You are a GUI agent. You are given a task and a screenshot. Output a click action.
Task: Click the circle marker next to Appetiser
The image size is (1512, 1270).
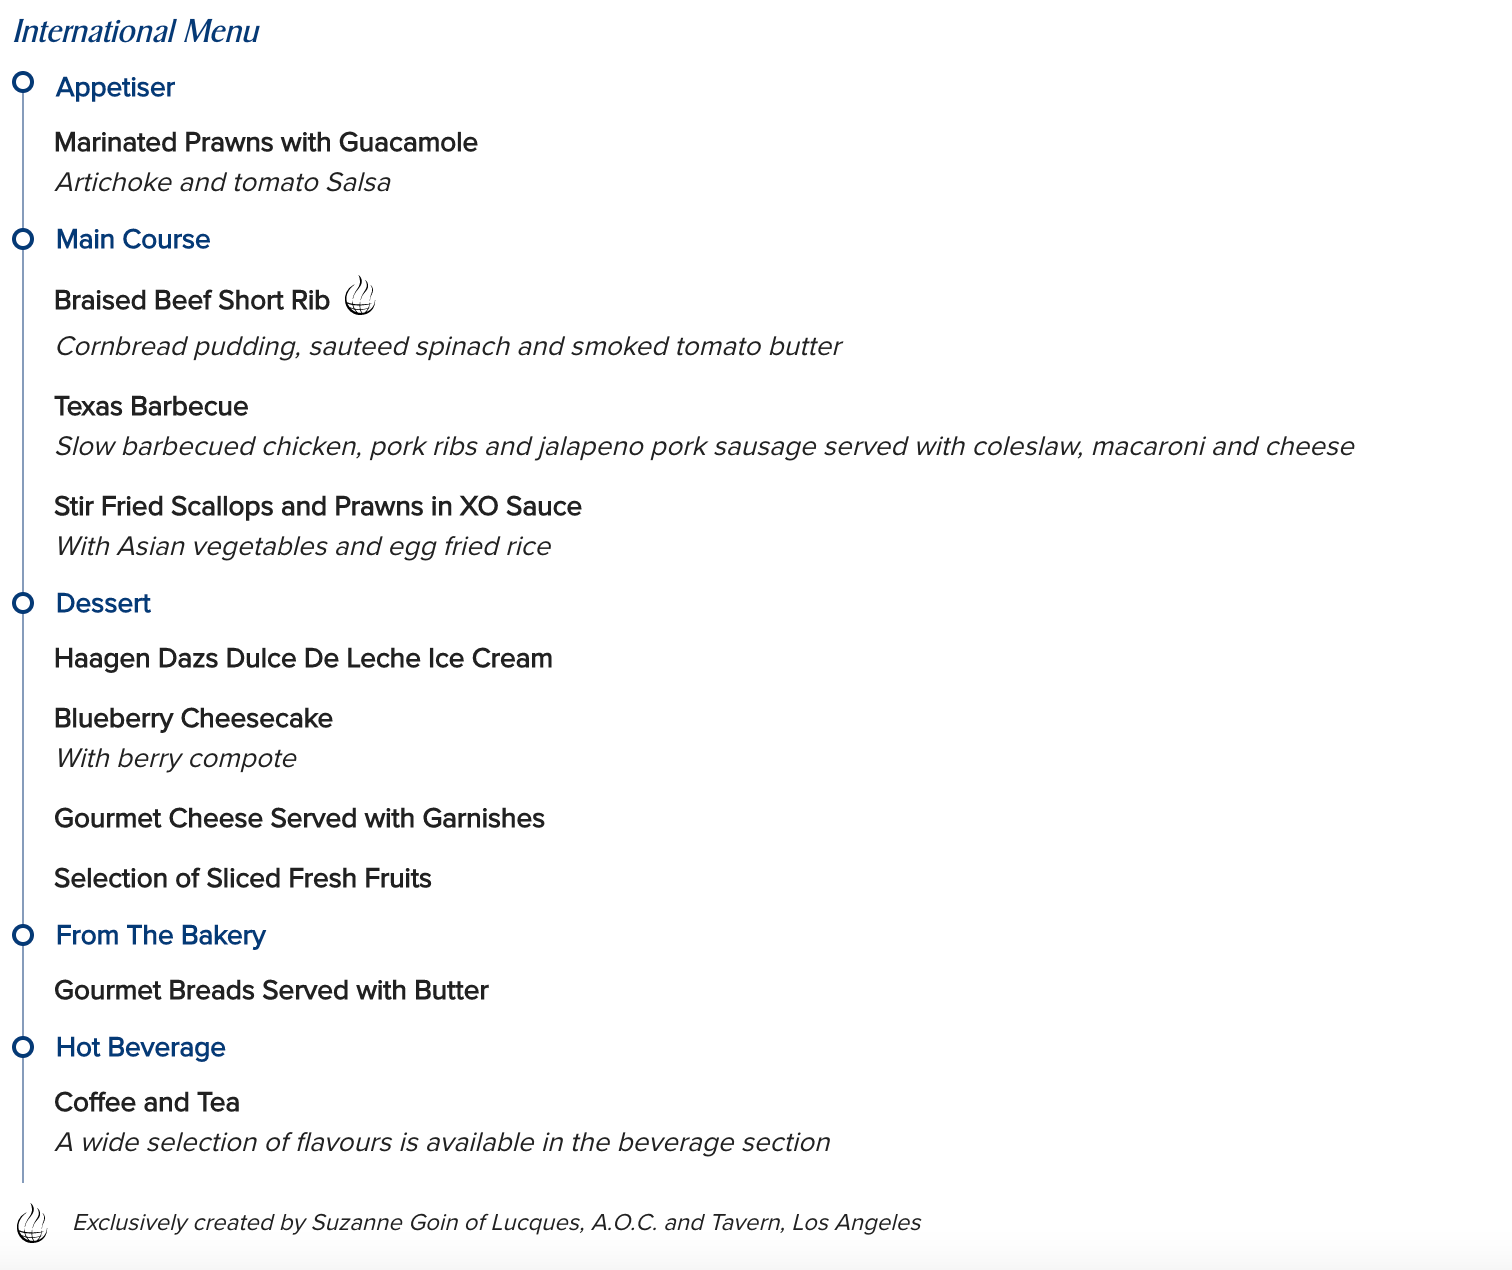click(x=23, y=82)
